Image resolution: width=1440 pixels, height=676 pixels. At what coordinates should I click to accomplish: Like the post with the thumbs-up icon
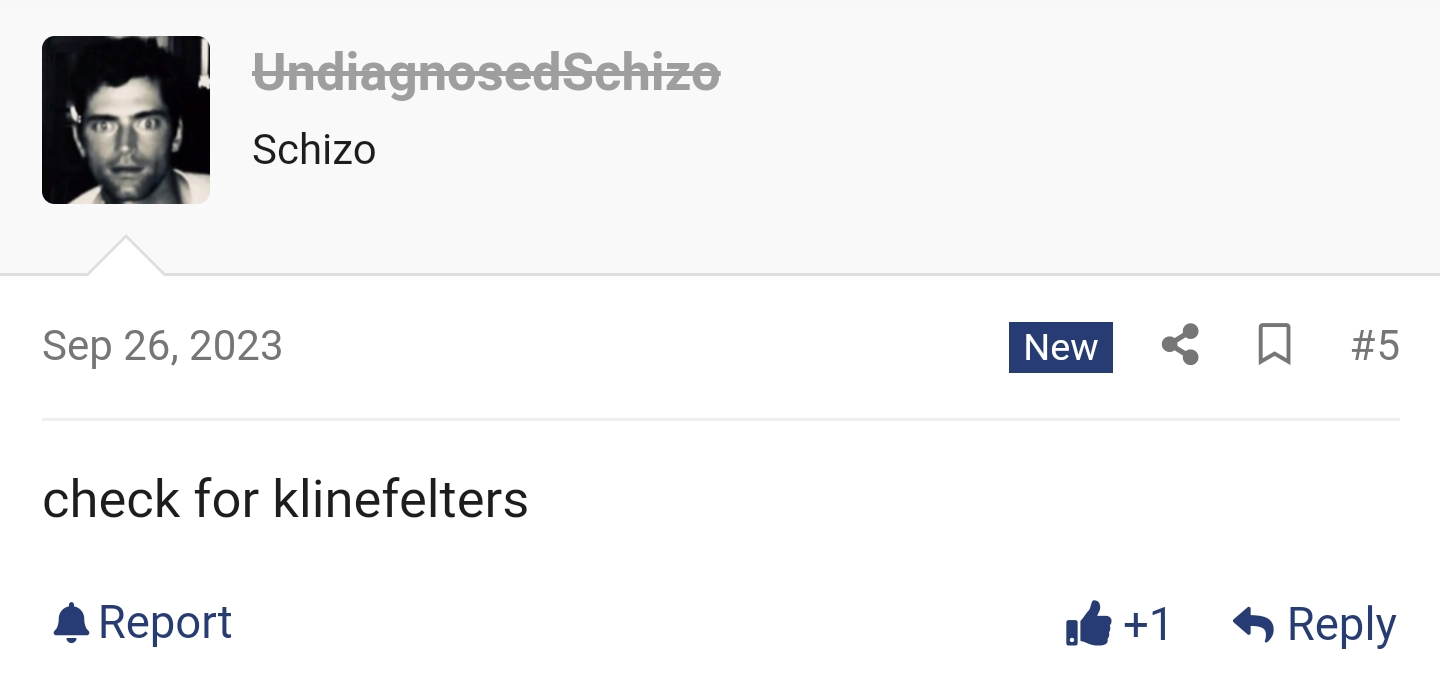coord(1088,624)
